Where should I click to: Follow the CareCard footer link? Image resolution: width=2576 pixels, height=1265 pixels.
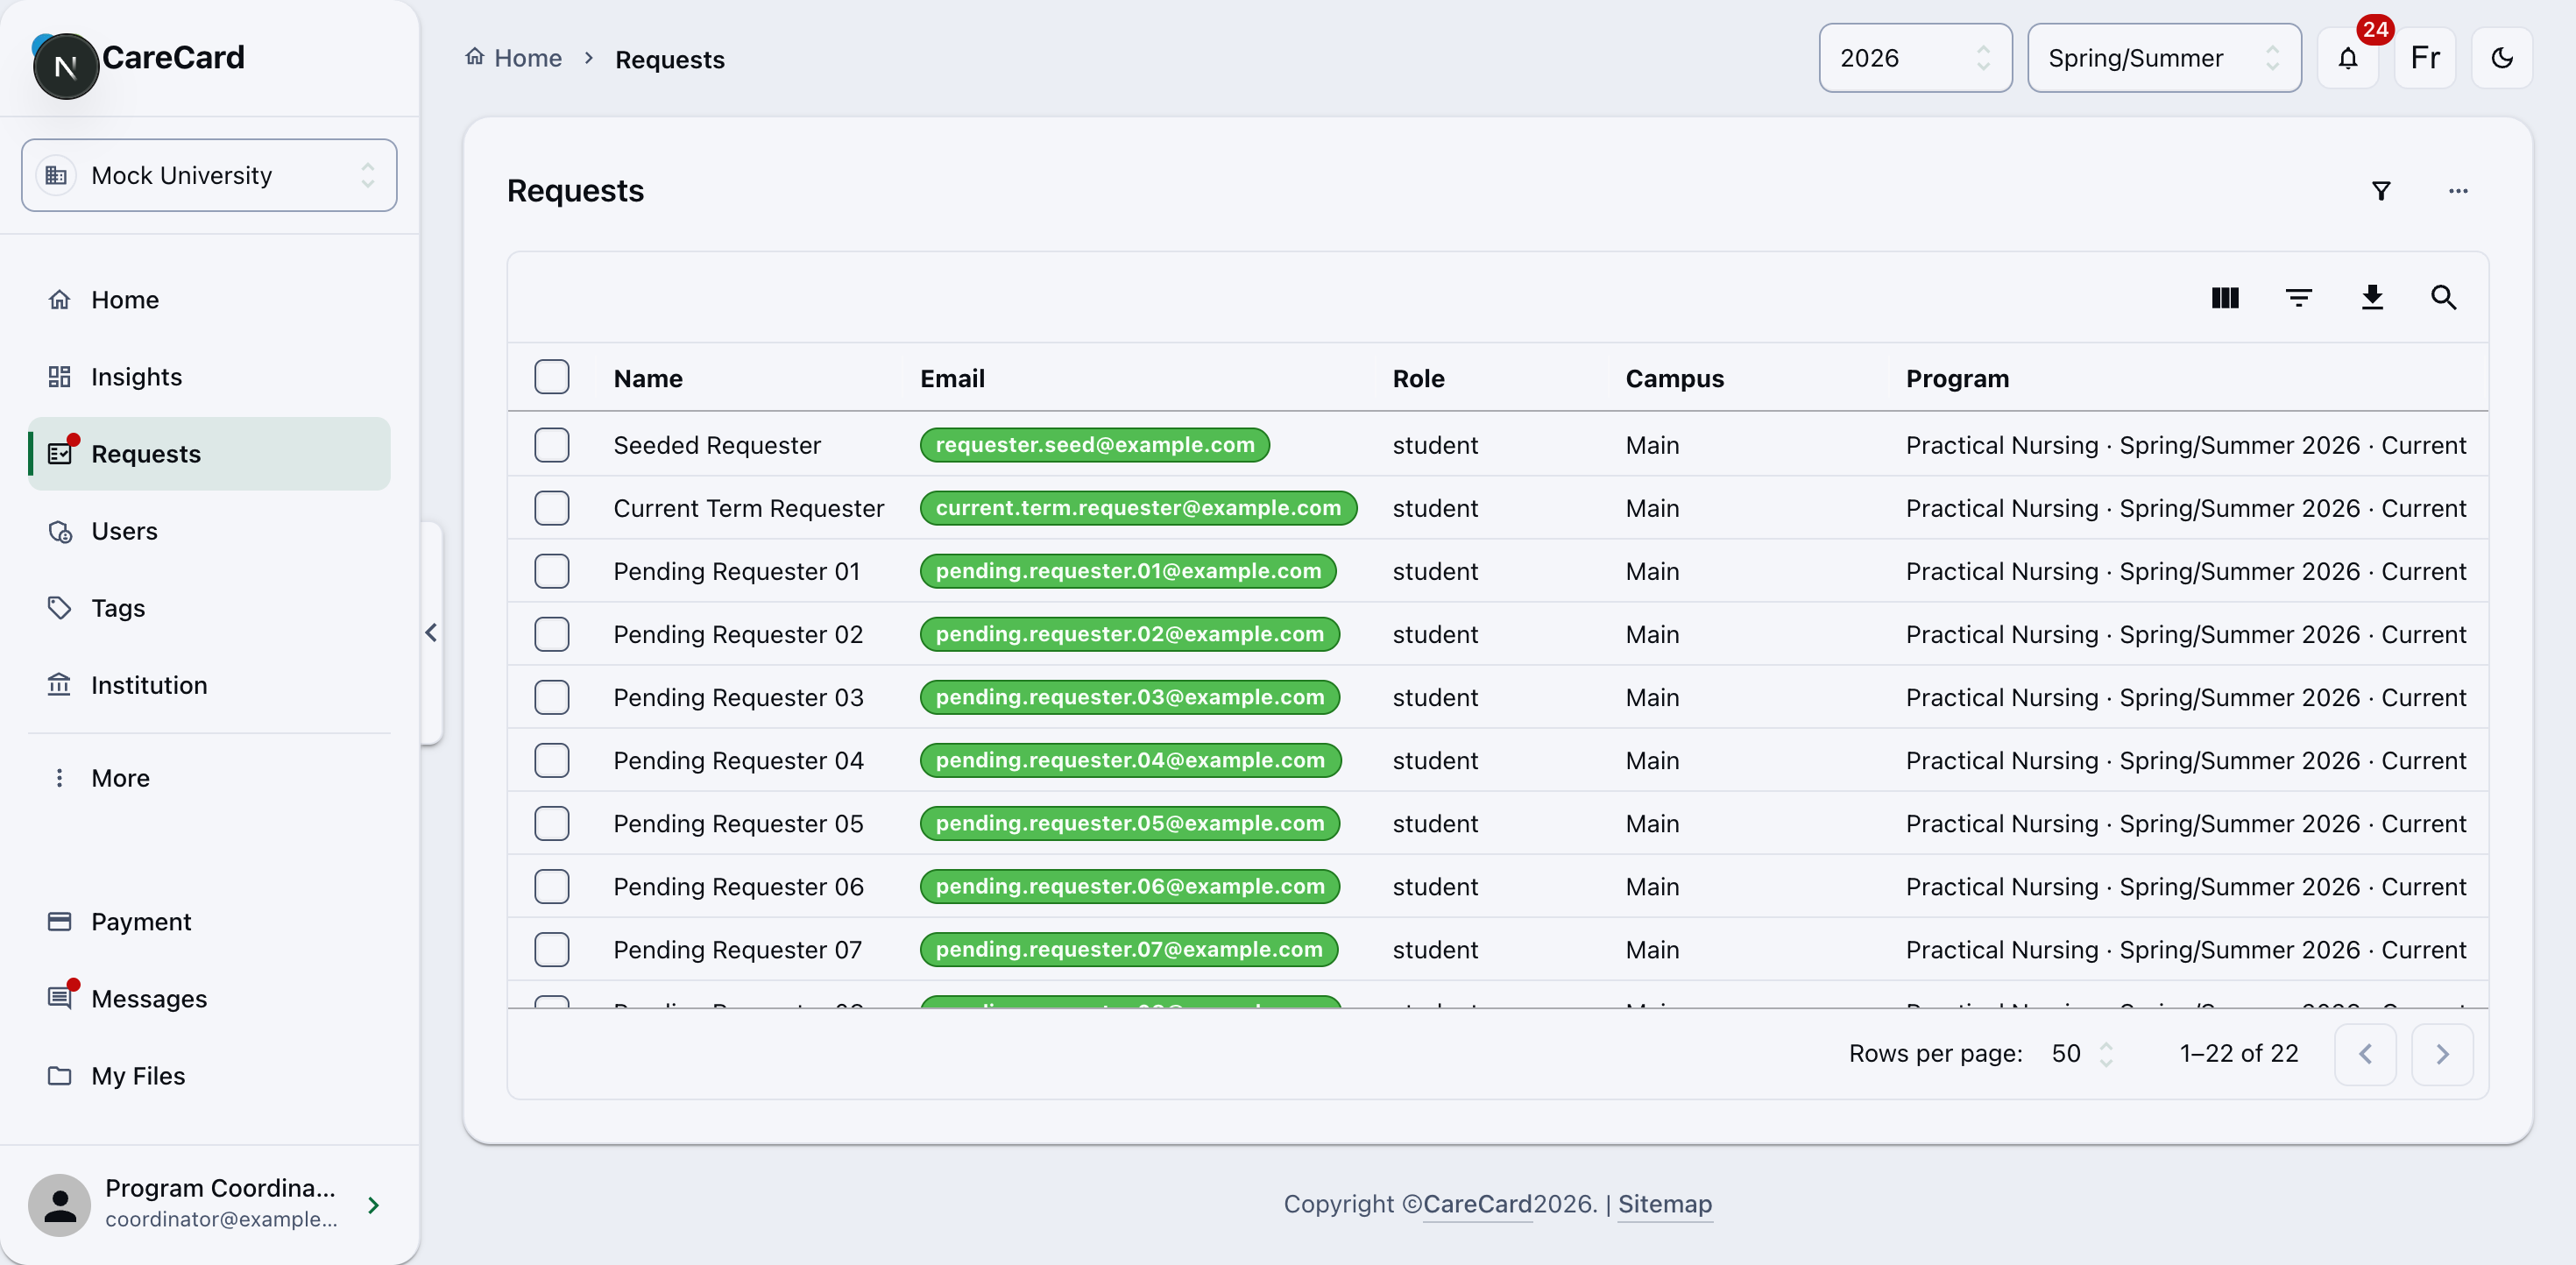(1477, 1204)
